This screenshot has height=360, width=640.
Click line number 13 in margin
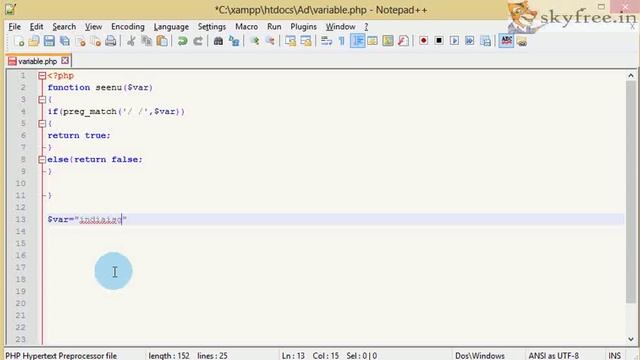[x=21, y=220]
